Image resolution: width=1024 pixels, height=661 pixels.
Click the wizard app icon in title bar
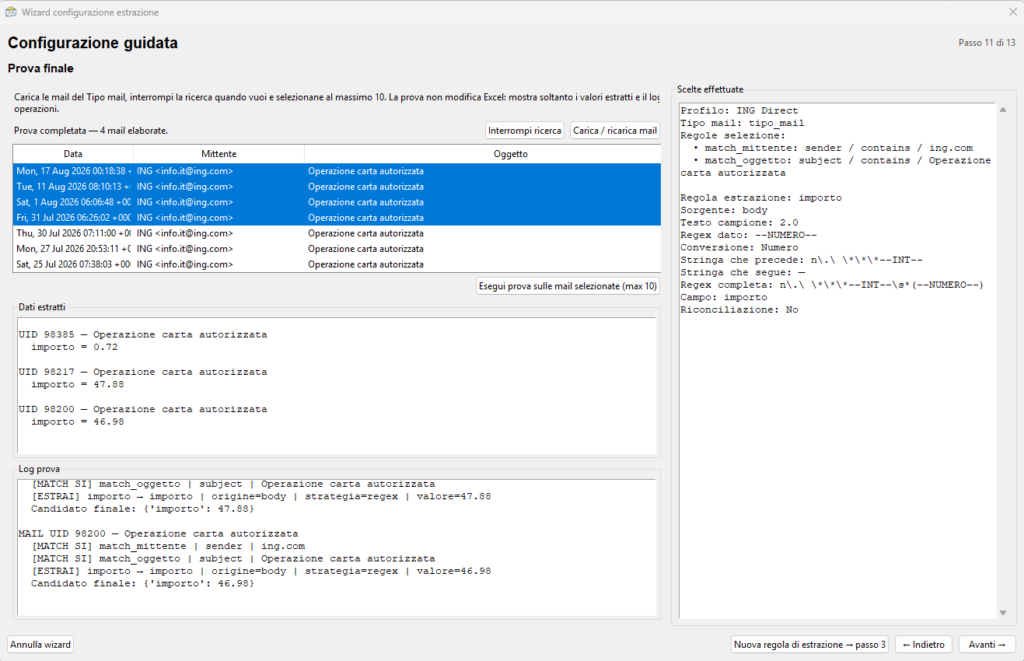pos(10,12)
